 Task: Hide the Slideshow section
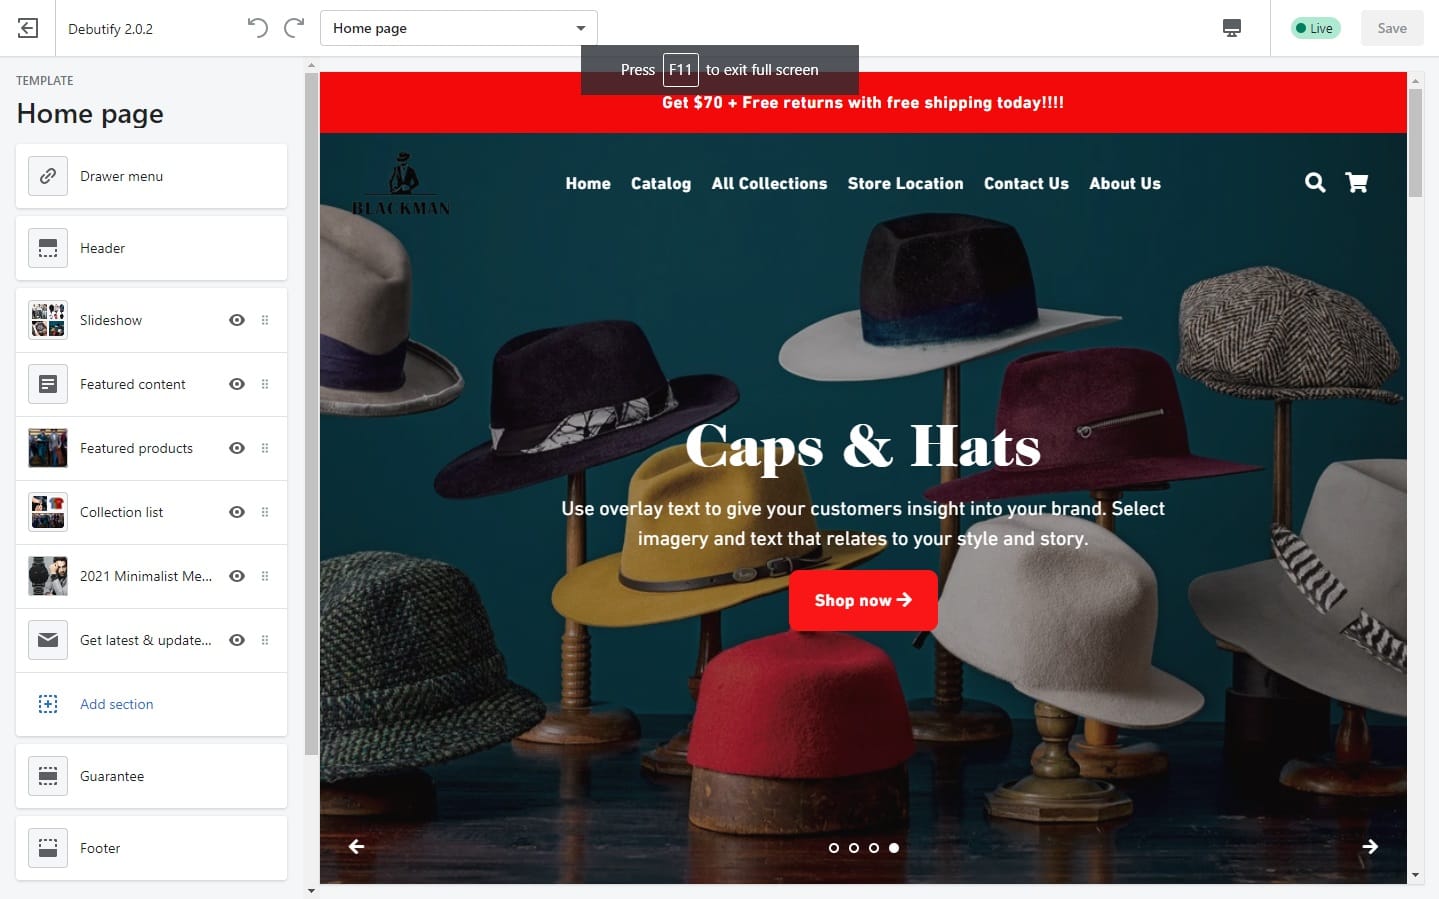point(237,320)
